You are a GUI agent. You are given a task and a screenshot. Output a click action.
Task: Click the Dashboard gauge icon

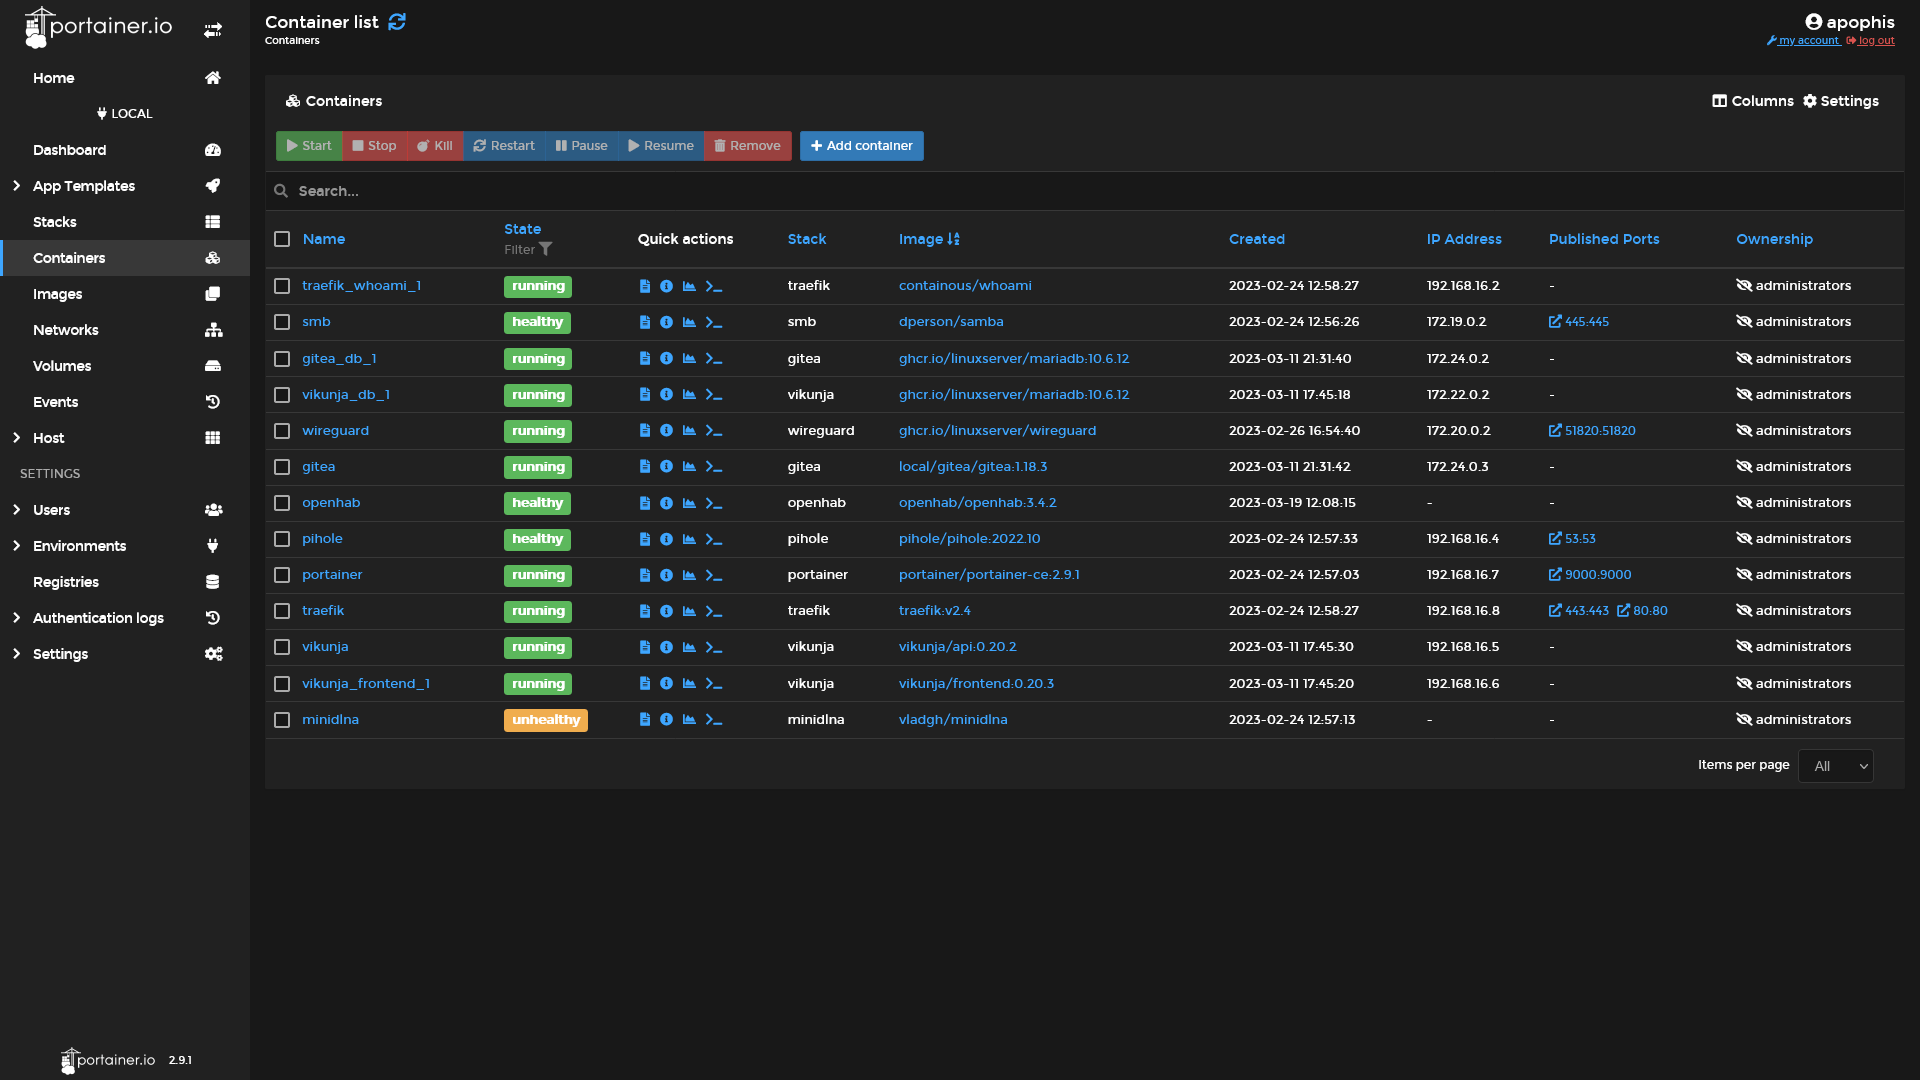pyautogui.click(x=213, y=150)
